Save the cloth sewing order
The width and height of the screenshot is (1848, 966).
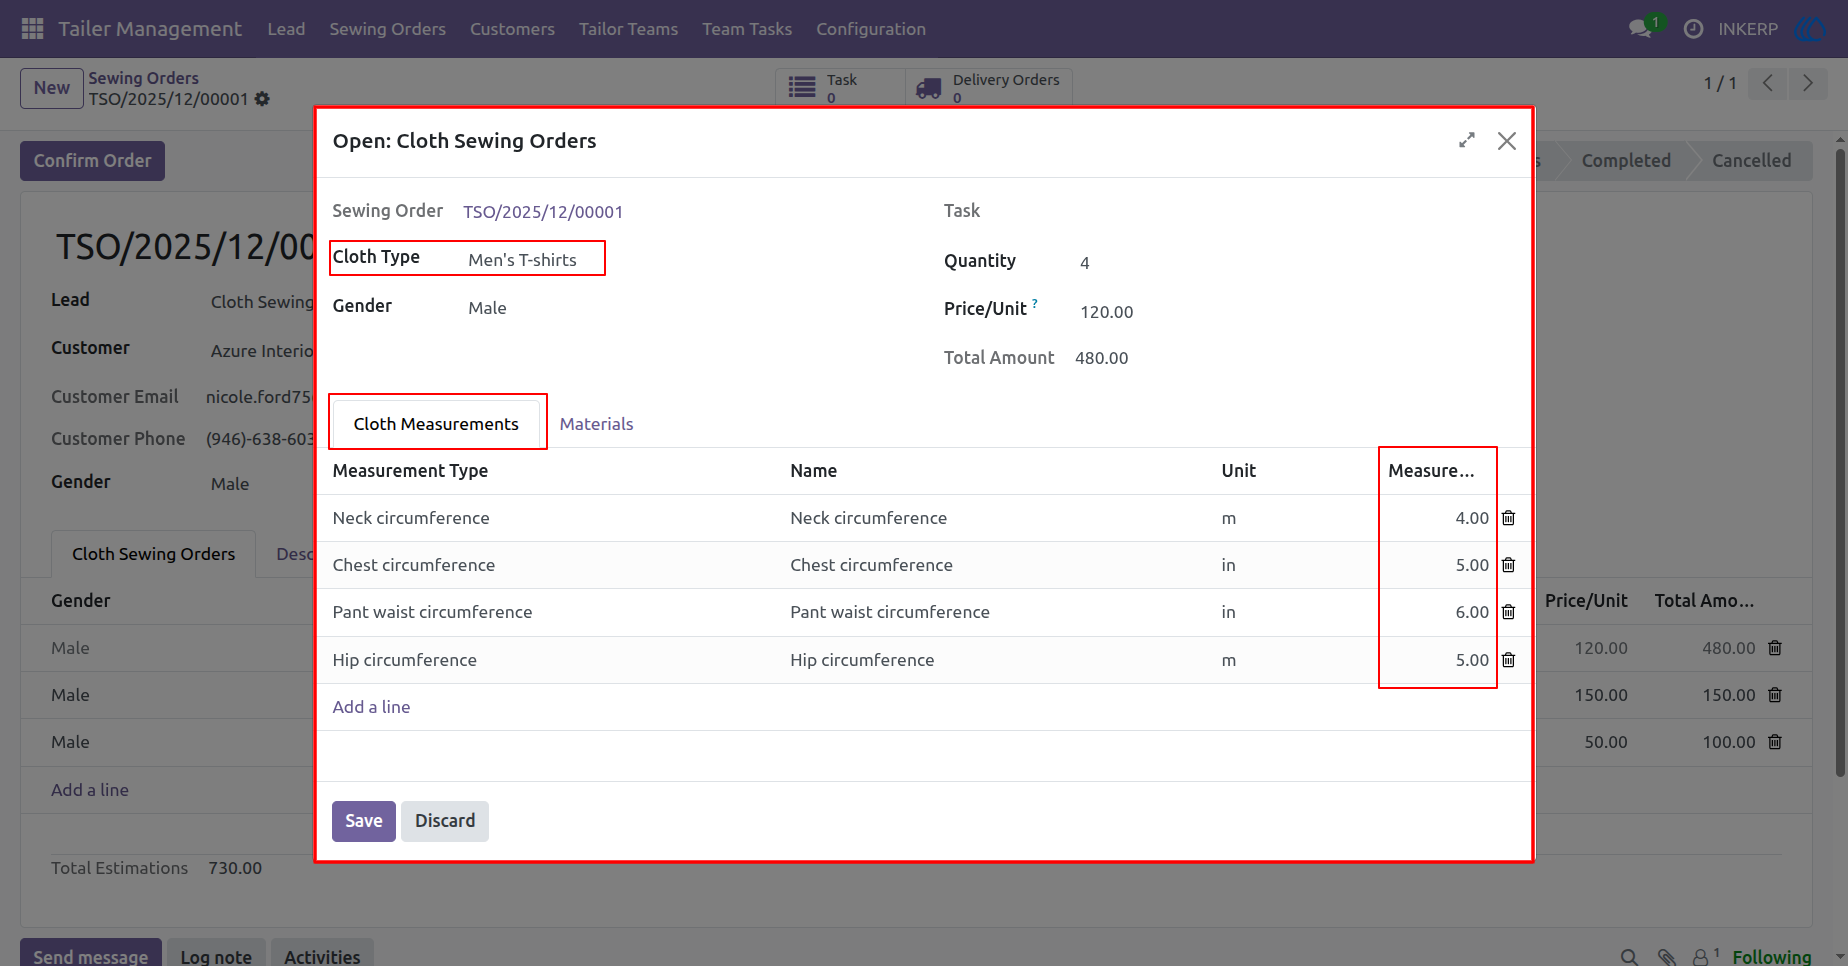point(364,821)
